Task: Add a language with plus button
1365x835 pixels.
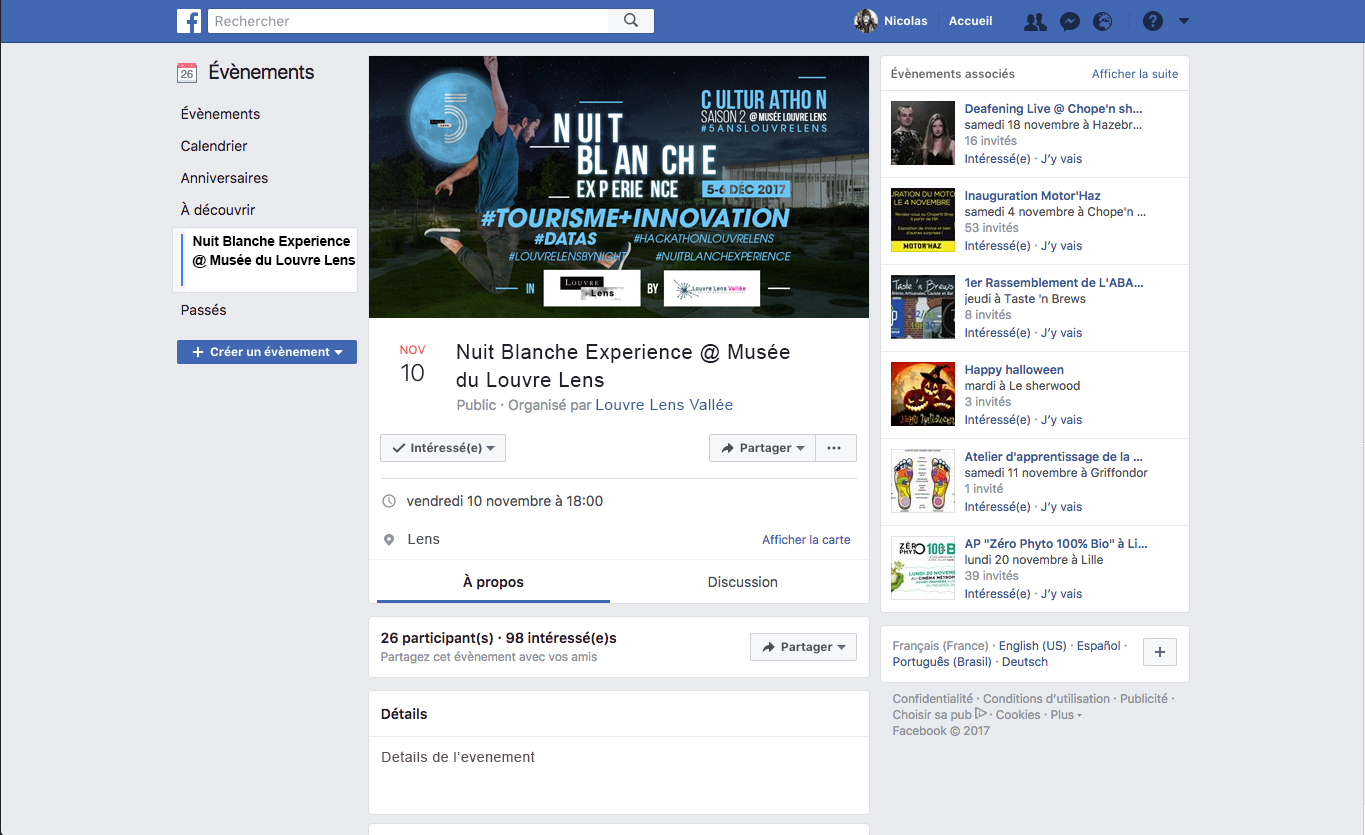Action: [x=1160, y=652]
